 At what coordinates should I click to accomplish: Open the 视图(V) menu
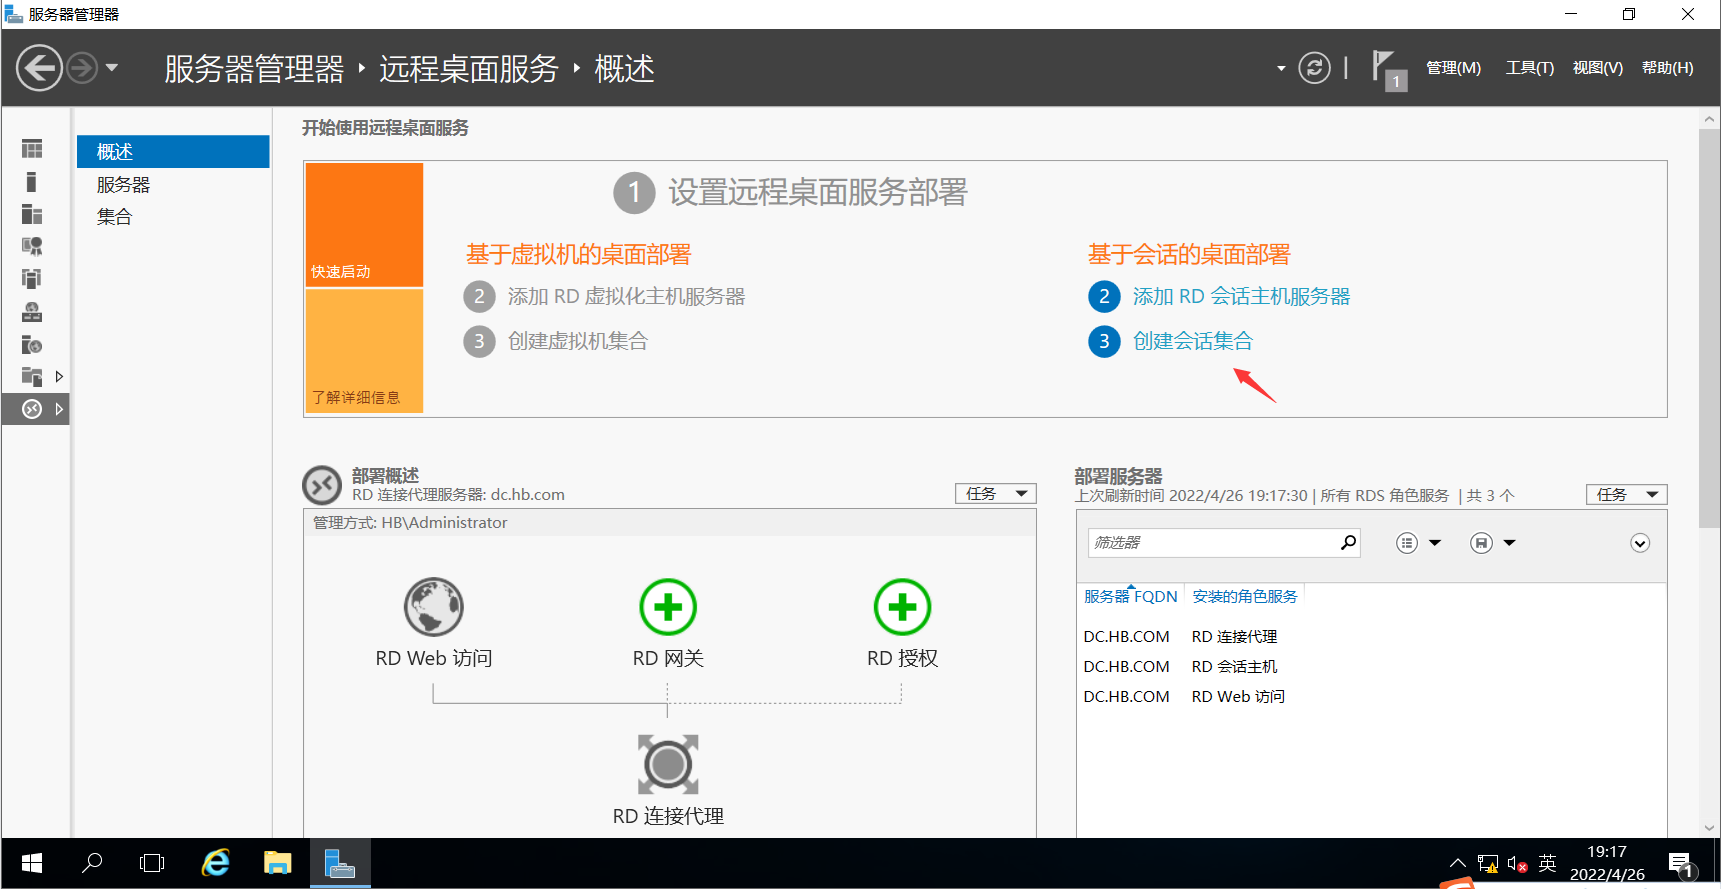coord(1597,68)
